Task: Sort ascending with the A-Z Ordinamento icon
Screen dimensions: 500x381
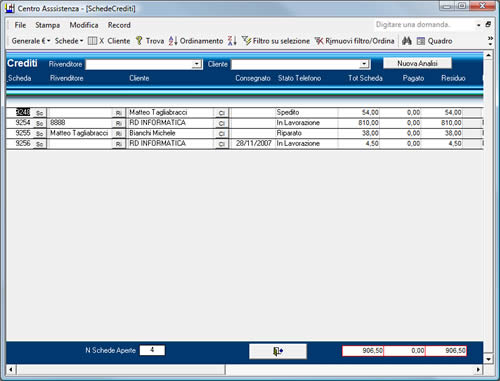Action: click(173, 41)
